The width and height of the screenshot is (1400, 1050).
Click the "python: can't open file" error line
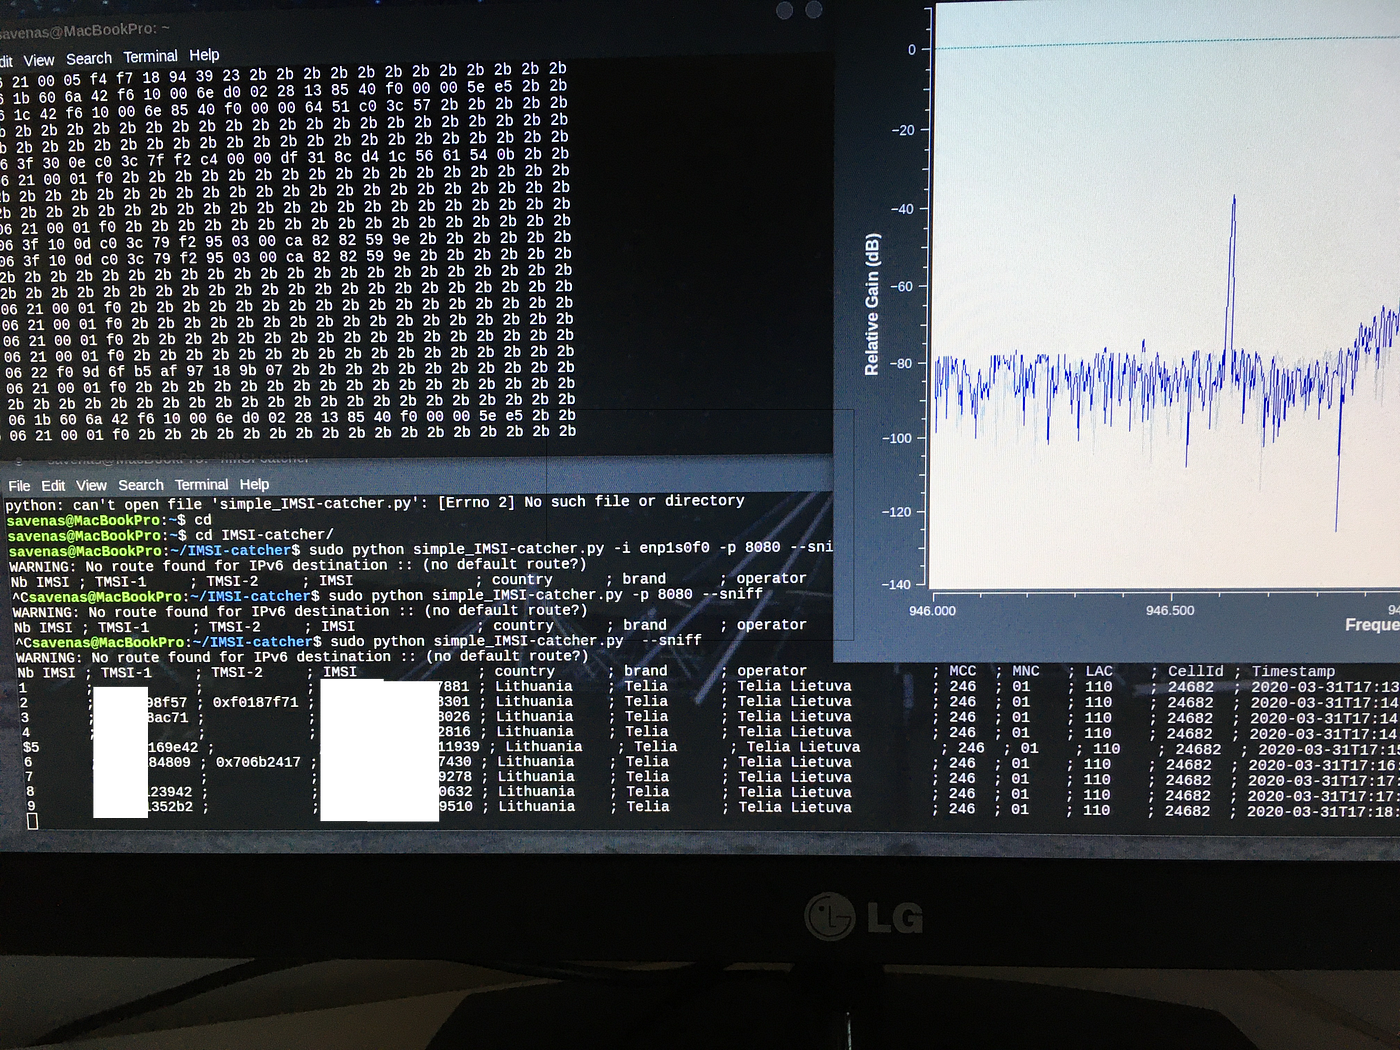pos(375,502)
